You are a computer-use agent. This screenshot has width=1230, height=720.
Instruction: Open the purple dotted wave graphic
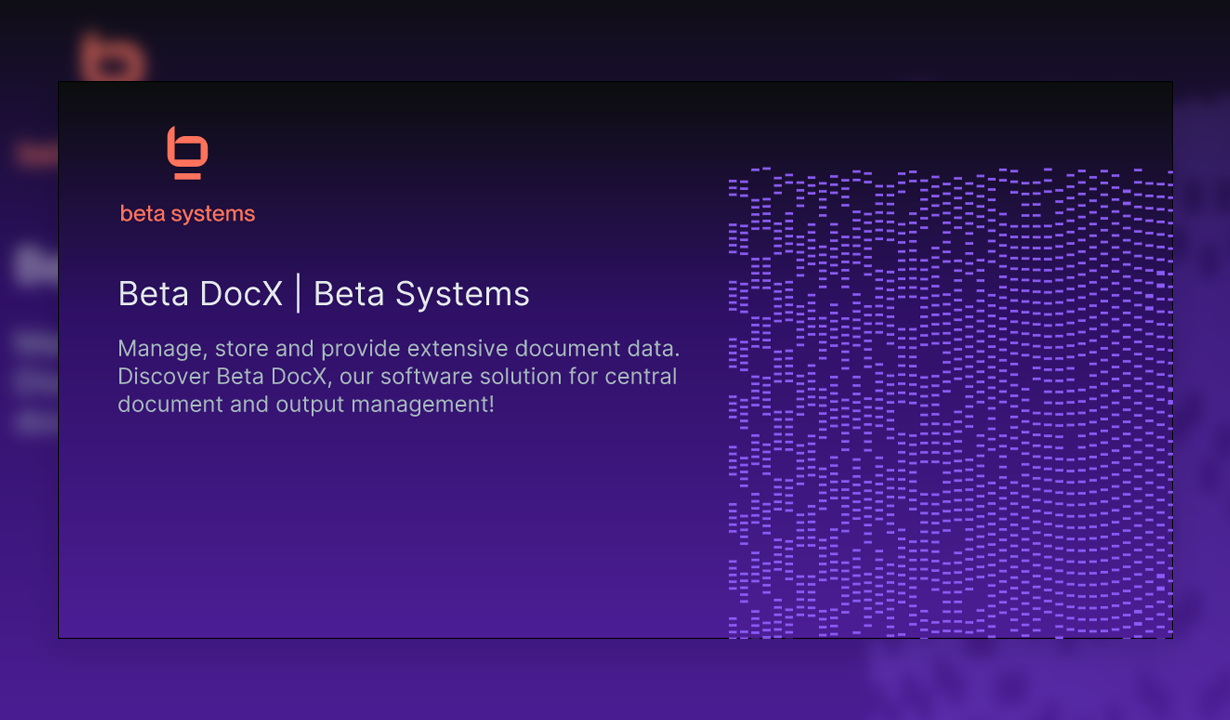950,400
